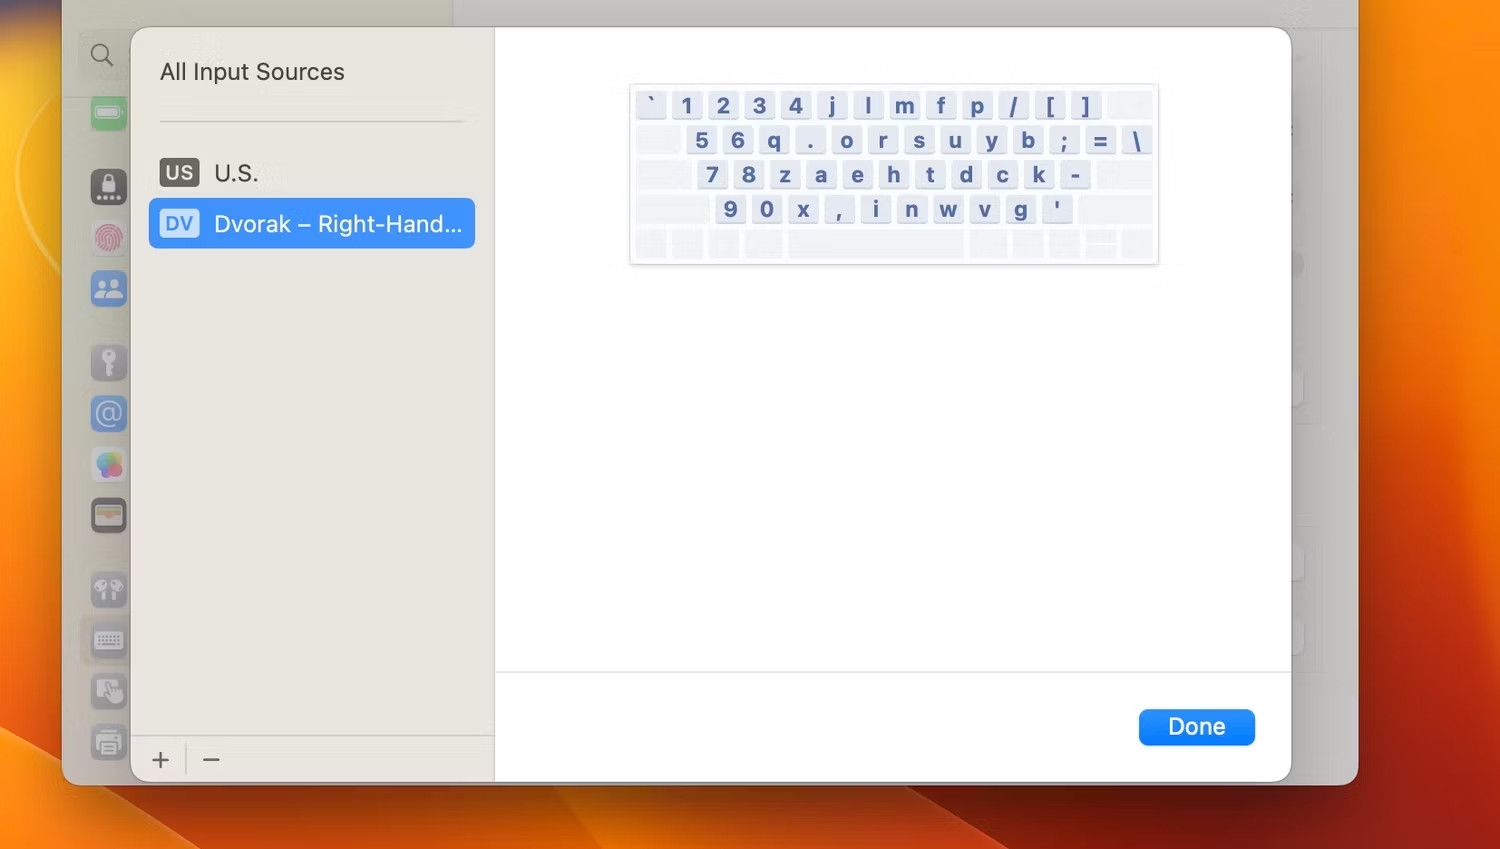
Task: Open Game Center settings icon
Action: pos(109,465)
